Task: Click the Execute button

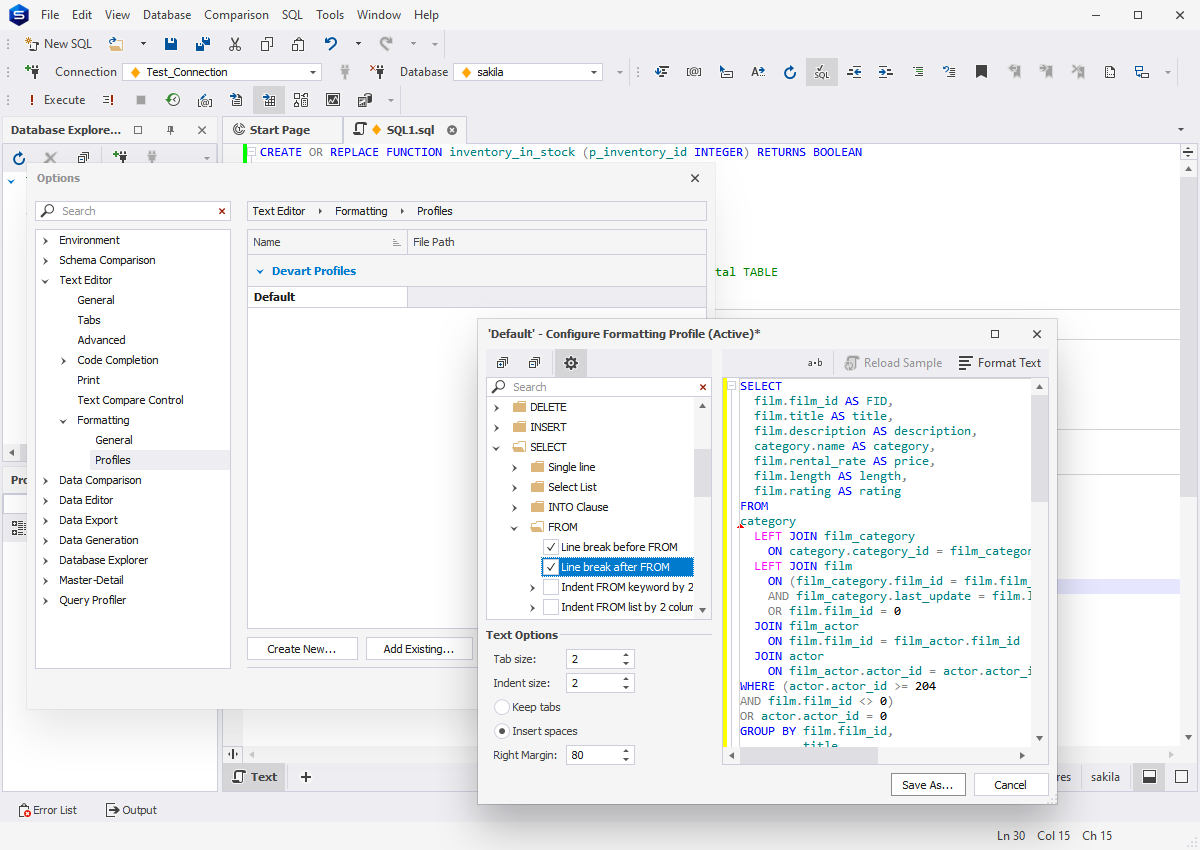Action: 57,100
